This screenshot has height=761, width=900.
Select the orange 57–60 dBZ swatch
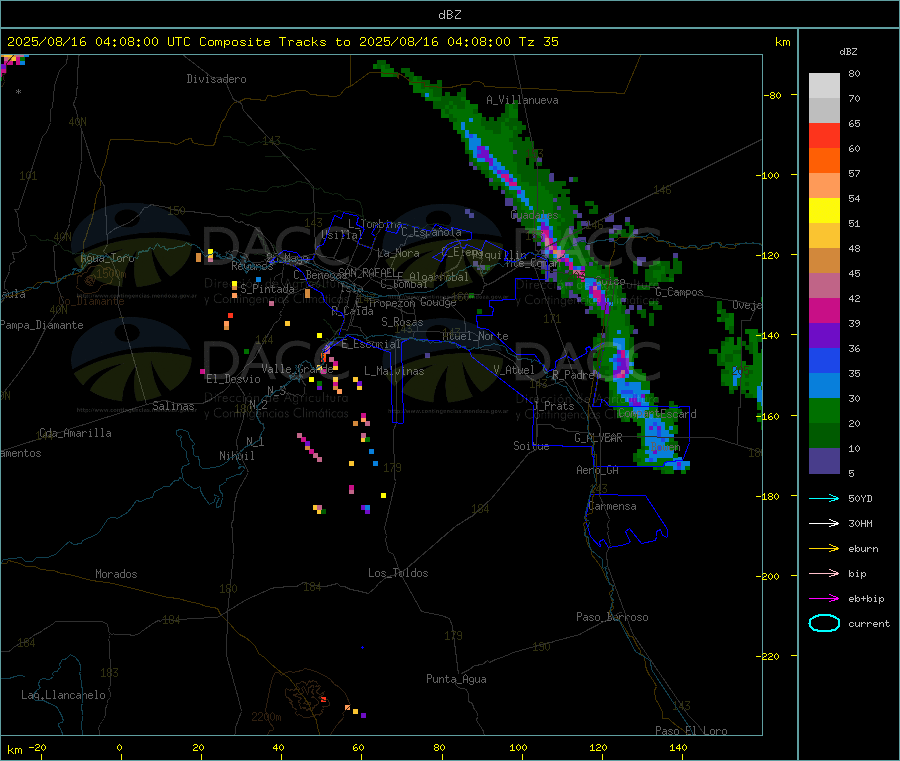[x=824, y=161]
